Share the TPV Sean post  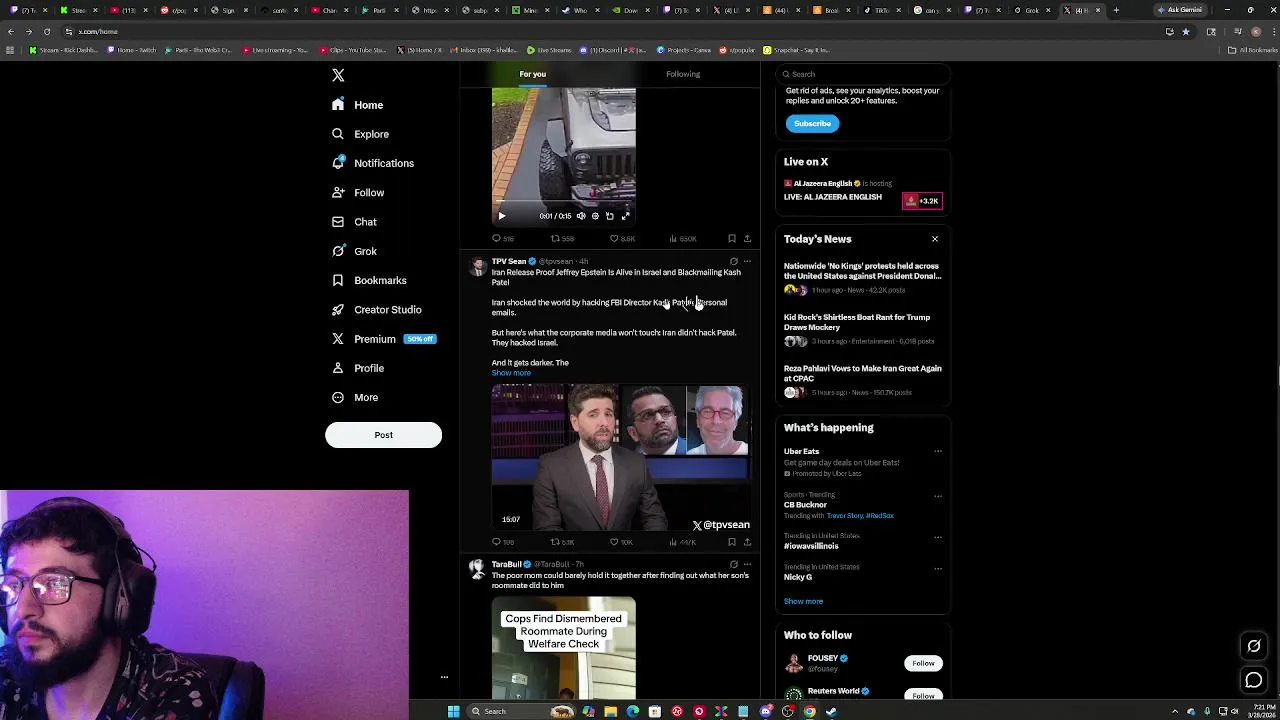[747, 542]
